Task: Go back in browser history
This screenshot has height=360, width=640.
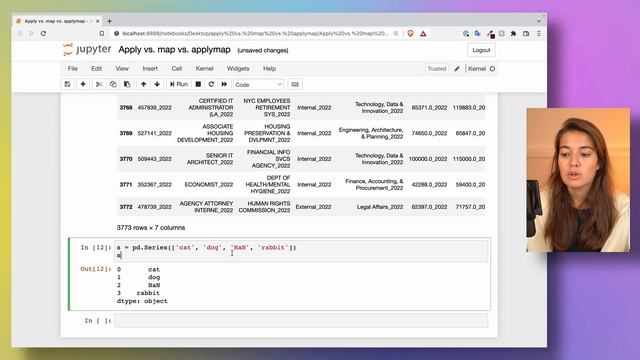Action: (x=20, y=33)
